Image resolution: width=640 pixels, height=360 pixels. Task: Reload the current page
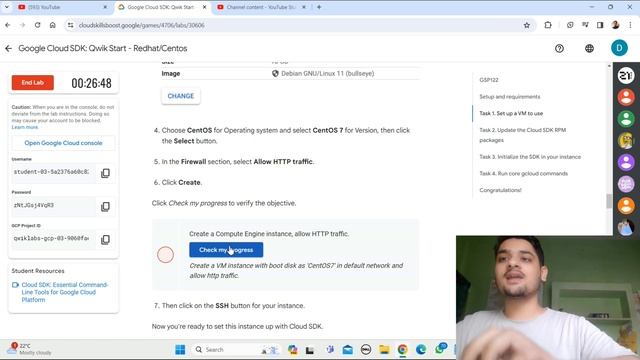point(38,25)
